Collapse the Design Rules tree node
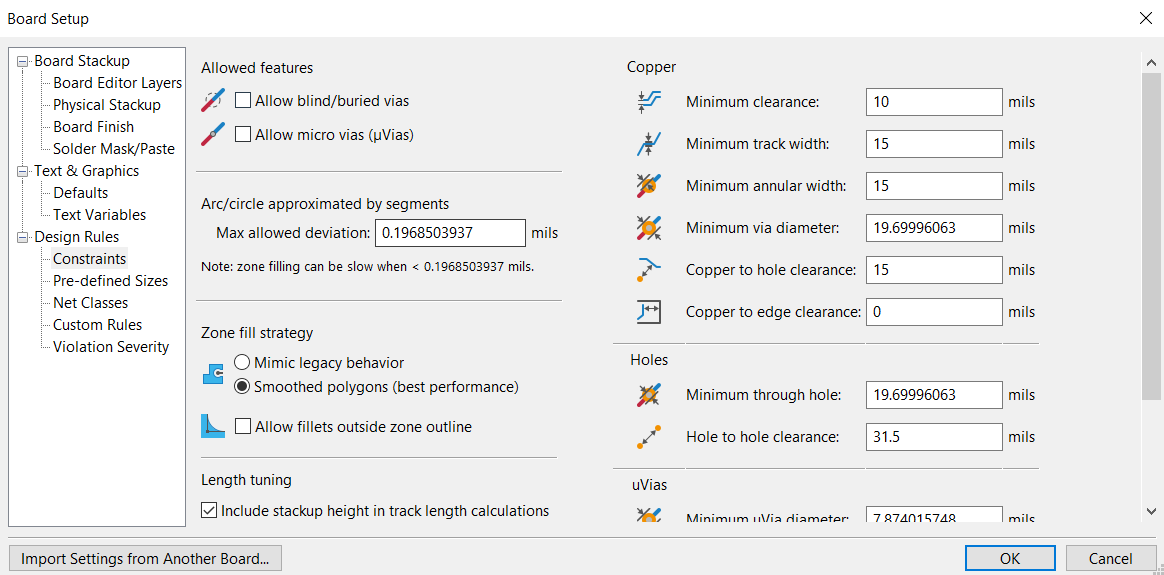The width and height of the screenshot is (1164, 575). click(x=23, y=237)
